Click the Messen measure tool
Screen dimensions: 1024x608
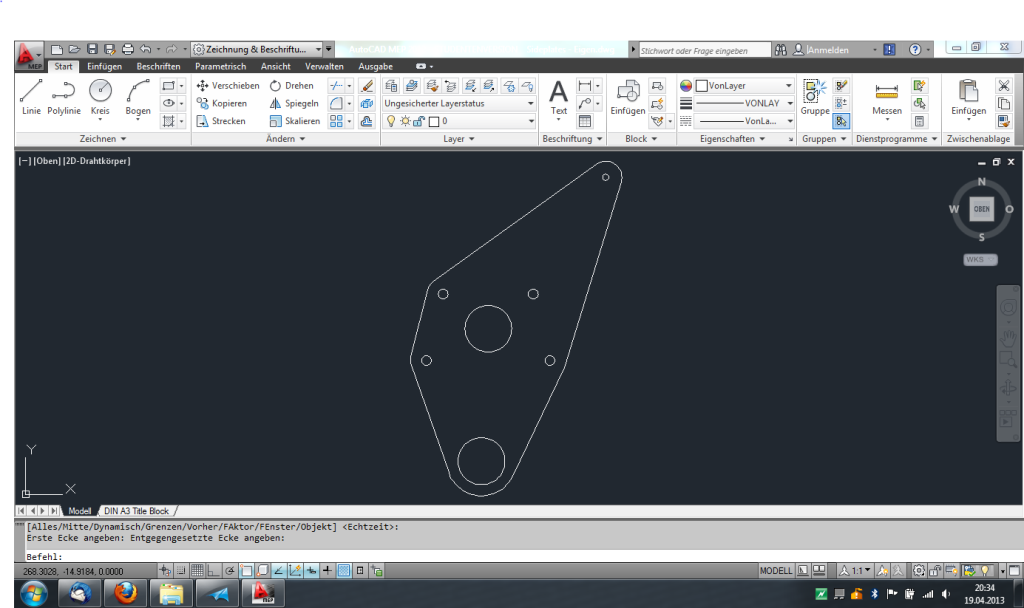coord(887,98)
